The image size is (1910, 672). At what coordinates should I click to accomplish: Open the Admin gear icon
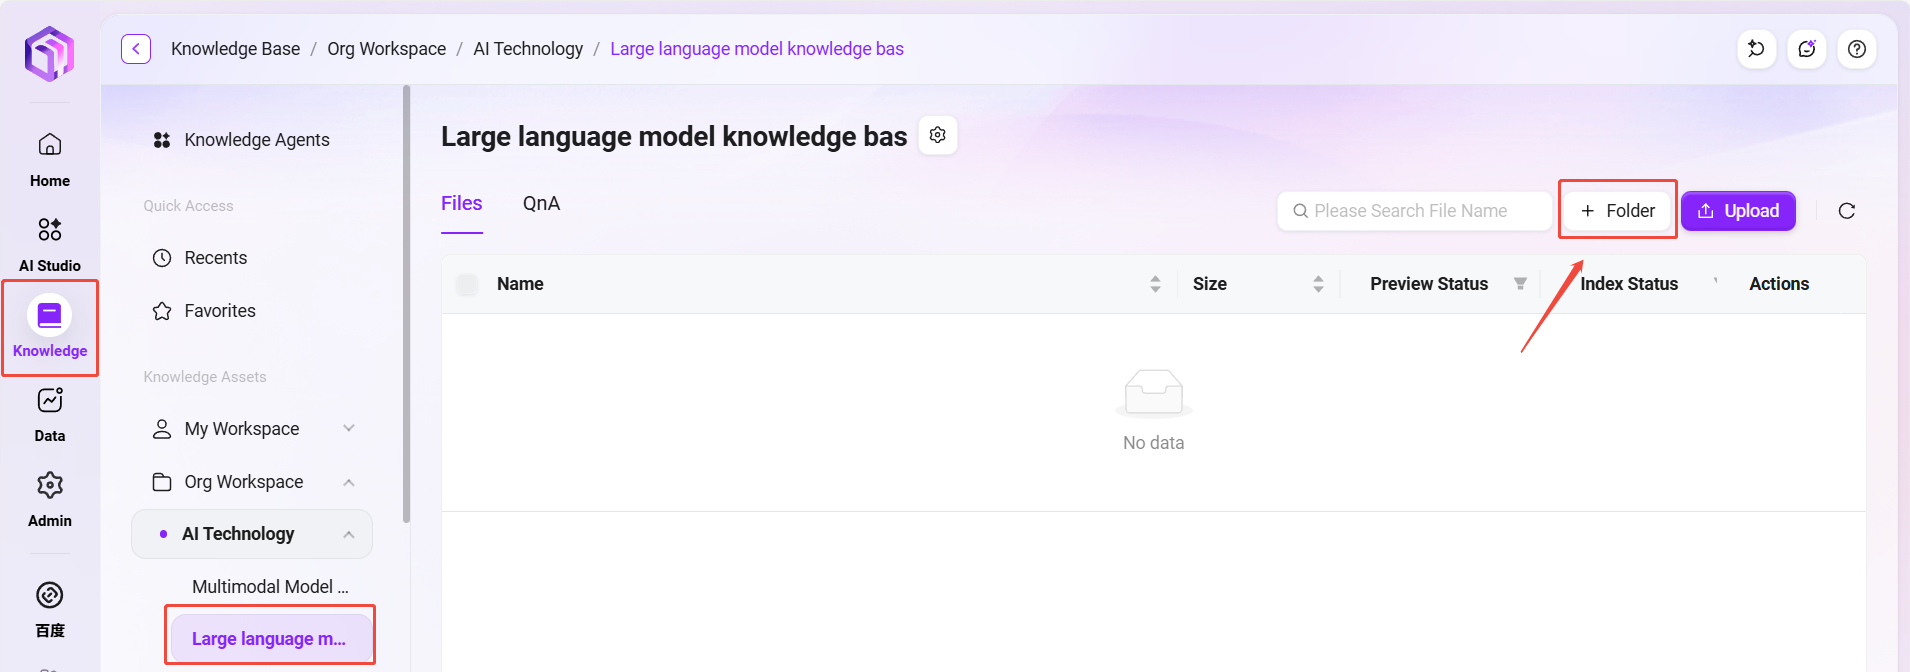(50, 486)
